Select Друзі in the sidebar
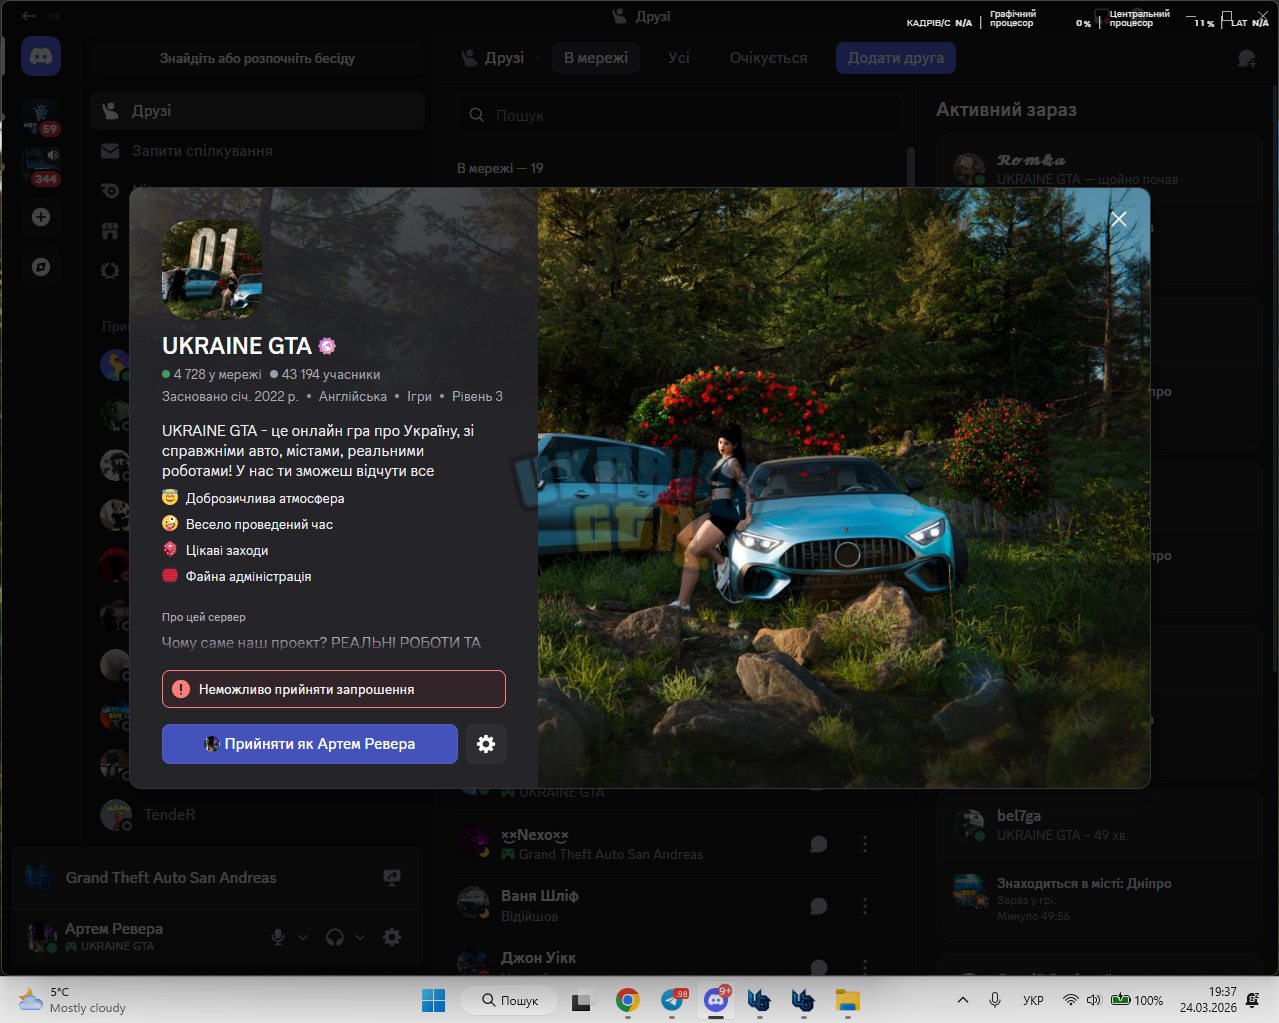 tap(257, 111)
